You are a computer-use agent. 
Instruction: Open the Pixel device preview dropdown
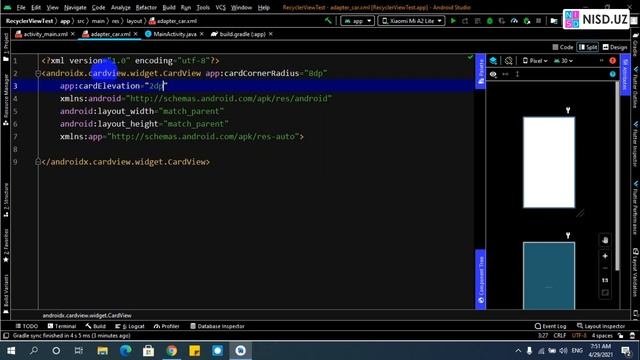535,61
